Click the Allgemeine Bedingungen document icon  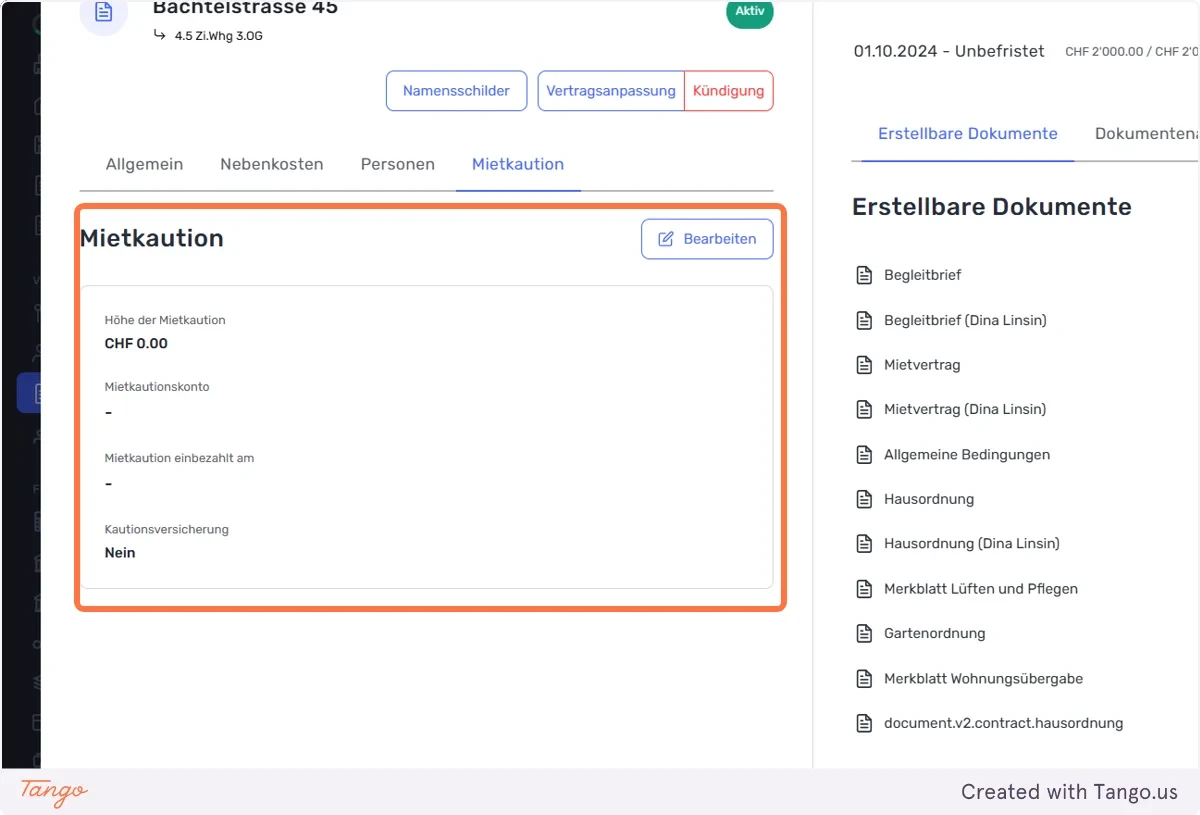click(x=864, y=454)
